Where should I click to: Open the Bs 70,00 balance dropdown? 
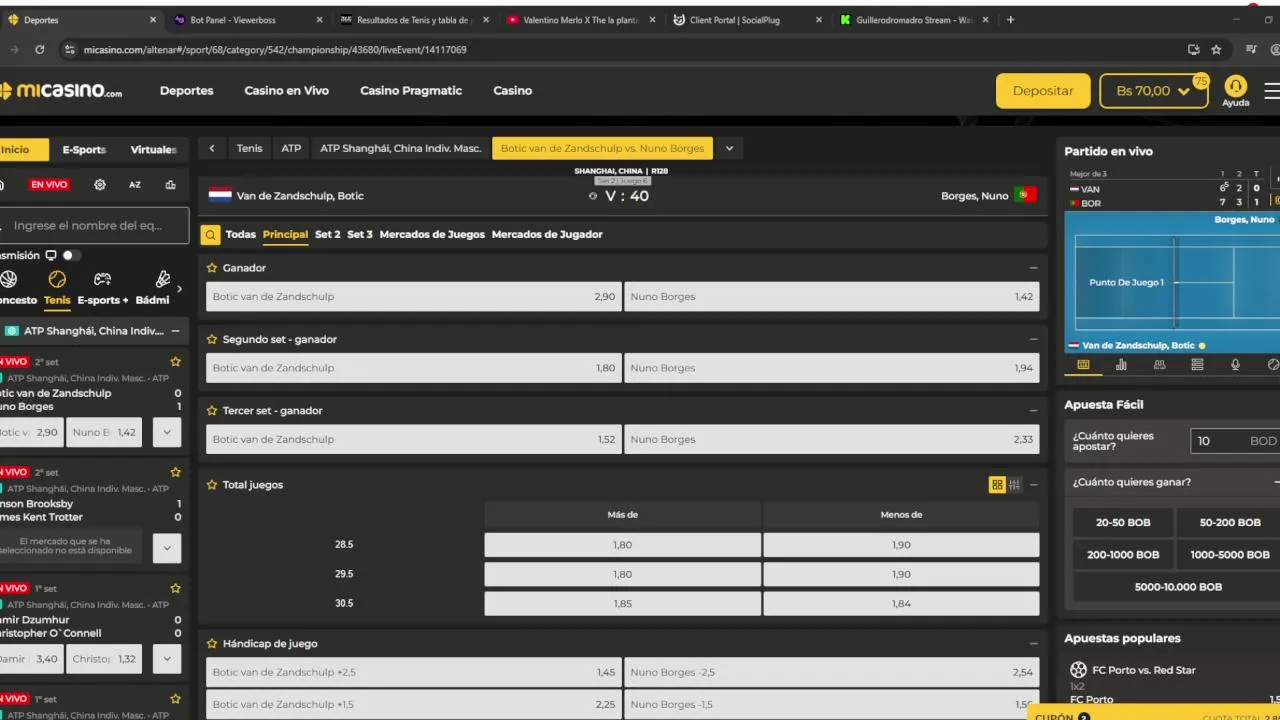coord(1154,91)
